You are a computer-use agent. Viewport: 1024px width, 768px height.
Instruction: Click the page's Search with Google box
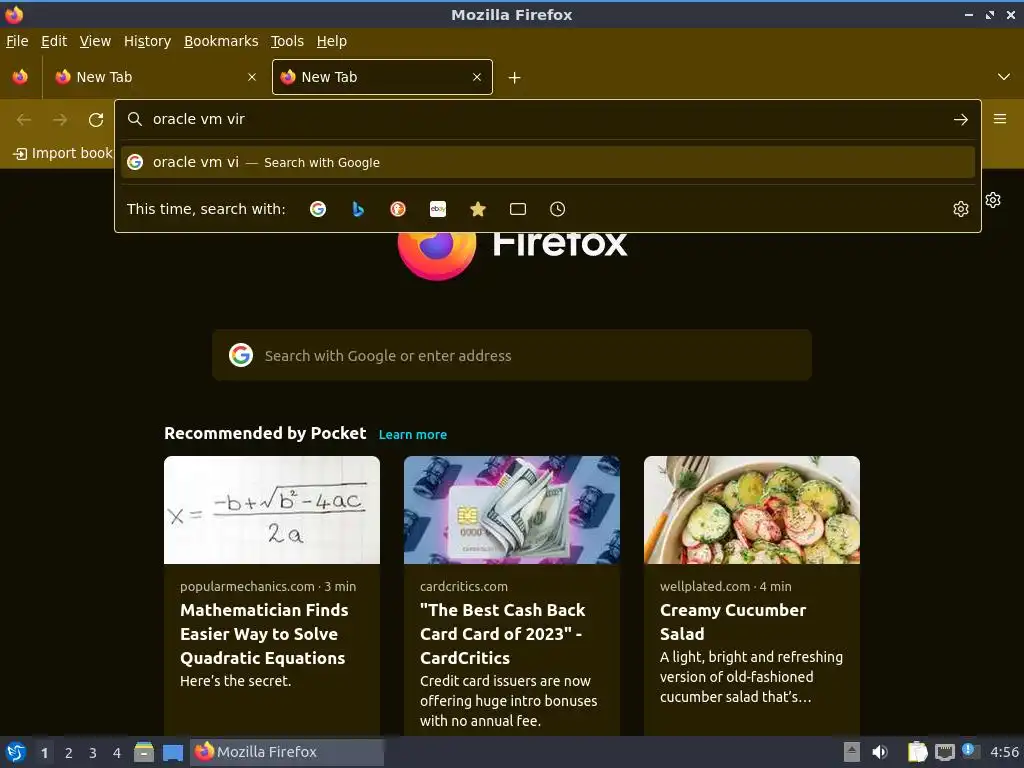click(512, 355)
